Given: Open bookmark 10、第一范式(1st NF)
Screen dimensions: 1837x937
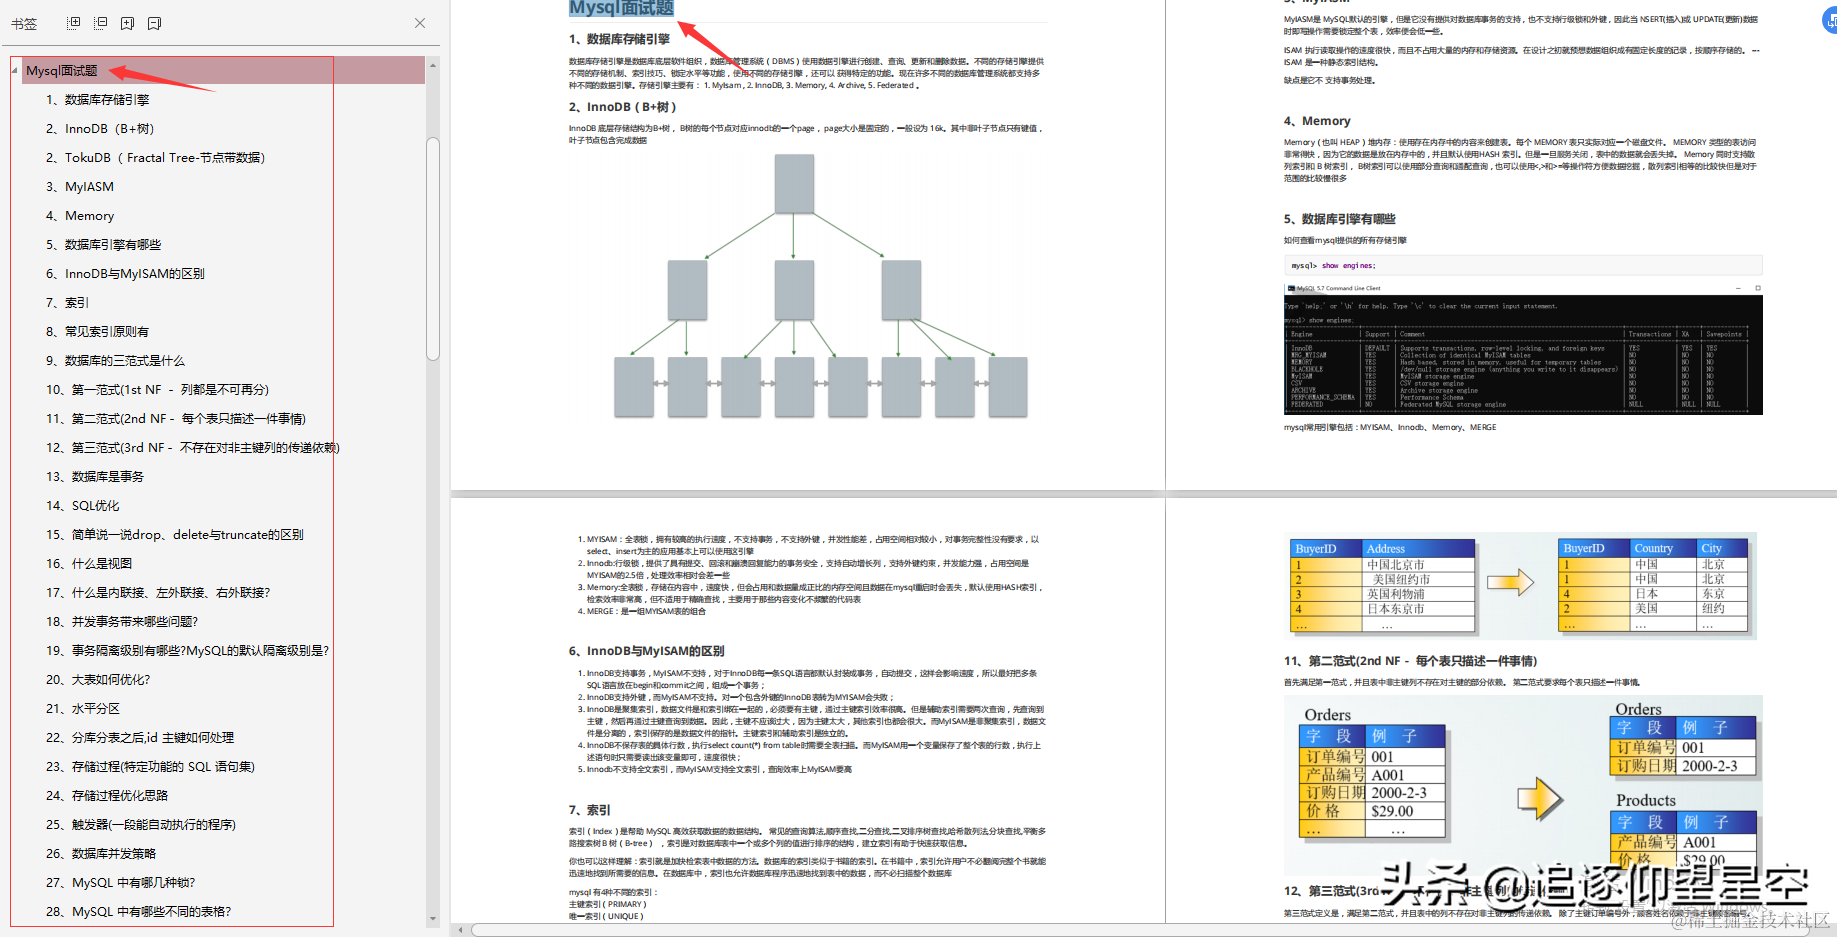Looking at the screenshot, I should [x=157, y=389].
